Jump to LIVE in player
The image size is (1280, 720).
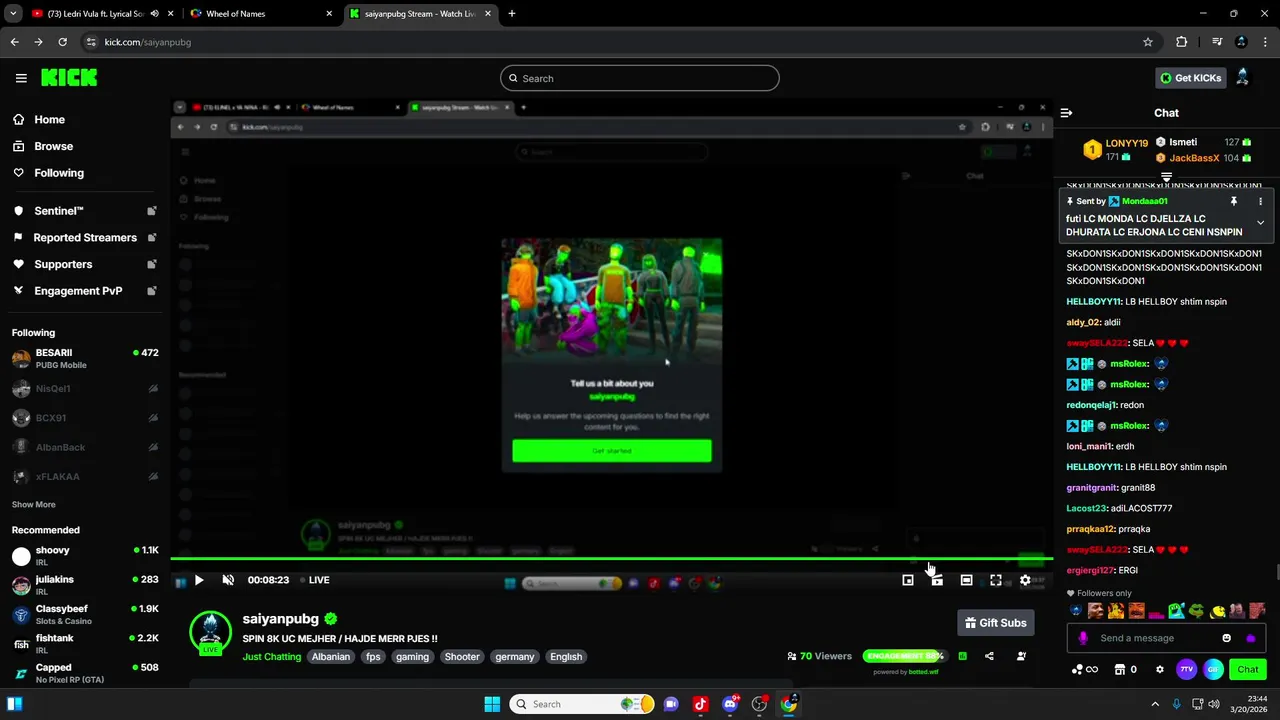point(315,580)
